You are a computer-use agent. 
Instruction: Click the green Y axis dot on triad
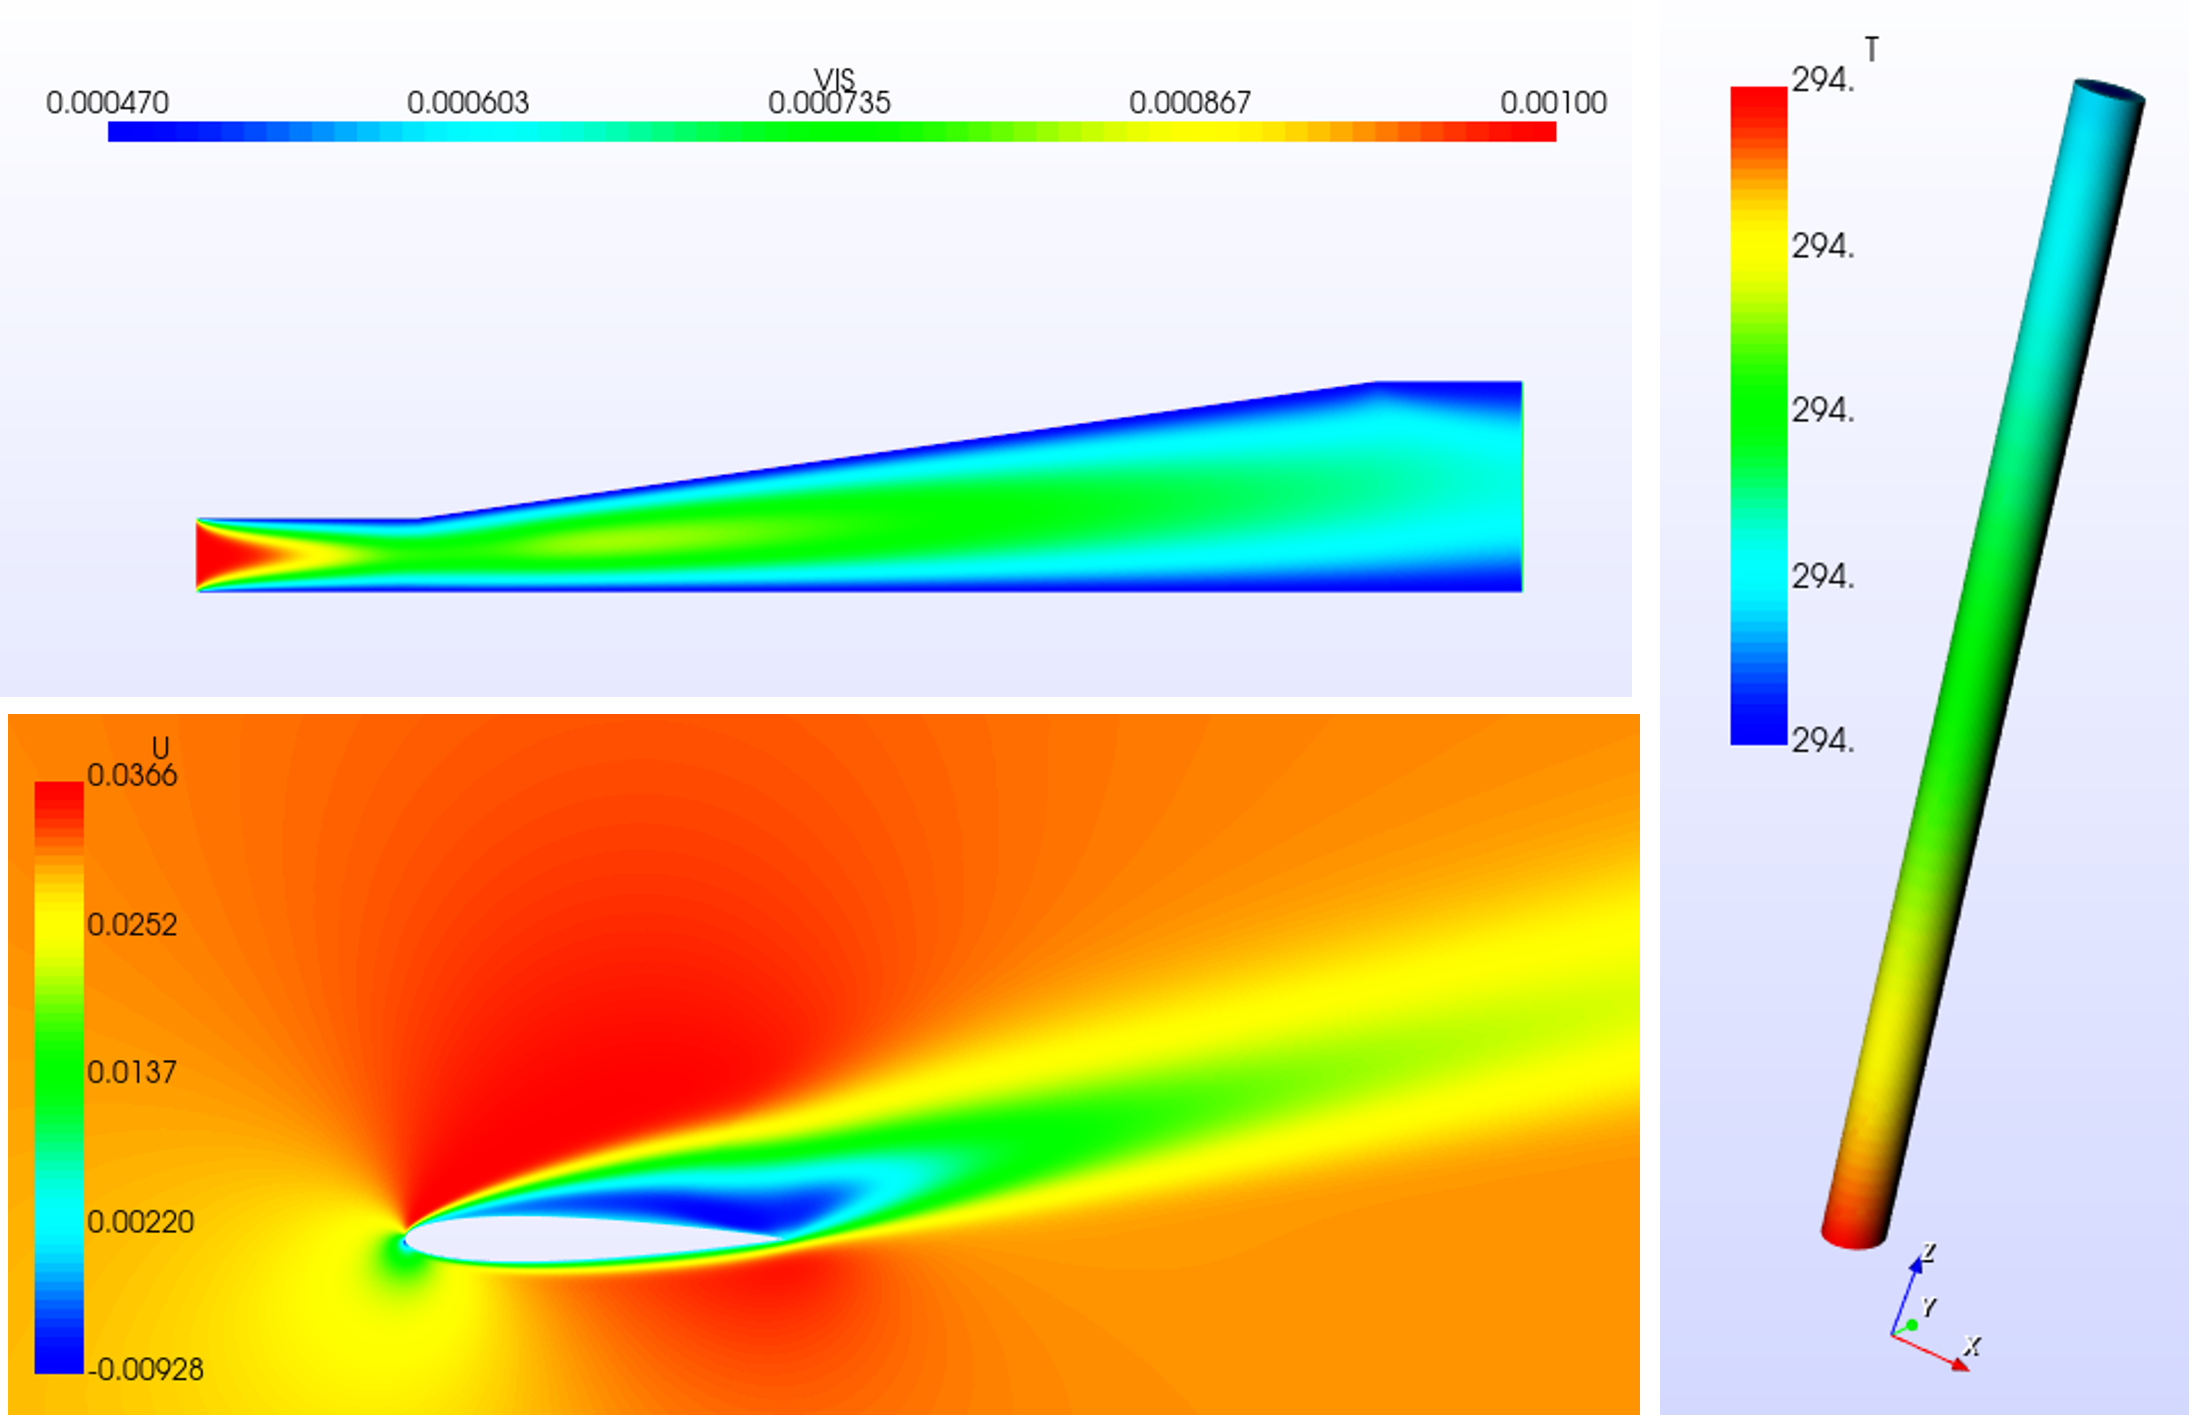click(x=1912, y=1325)
